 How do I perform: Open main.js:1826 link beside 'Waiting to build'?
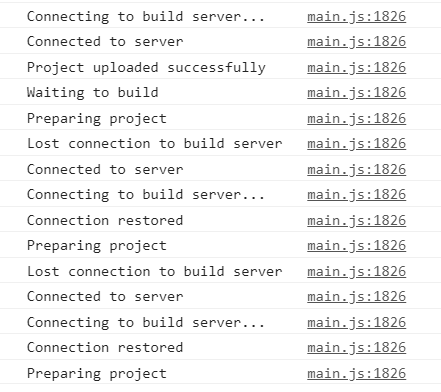pyautogui.click(x=356, y=92)
